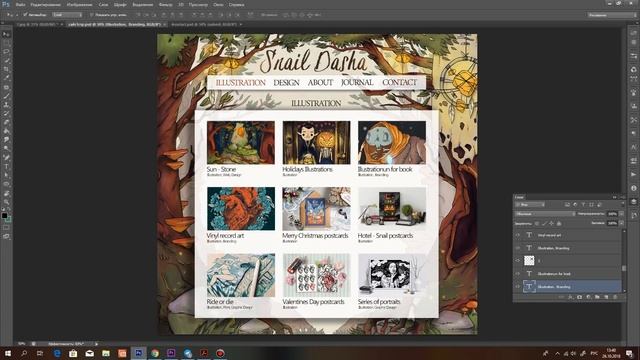Open the Layers panel options menu
This screenshot has width=640, height=360.
pyautogui.click(x=622, y=197)
